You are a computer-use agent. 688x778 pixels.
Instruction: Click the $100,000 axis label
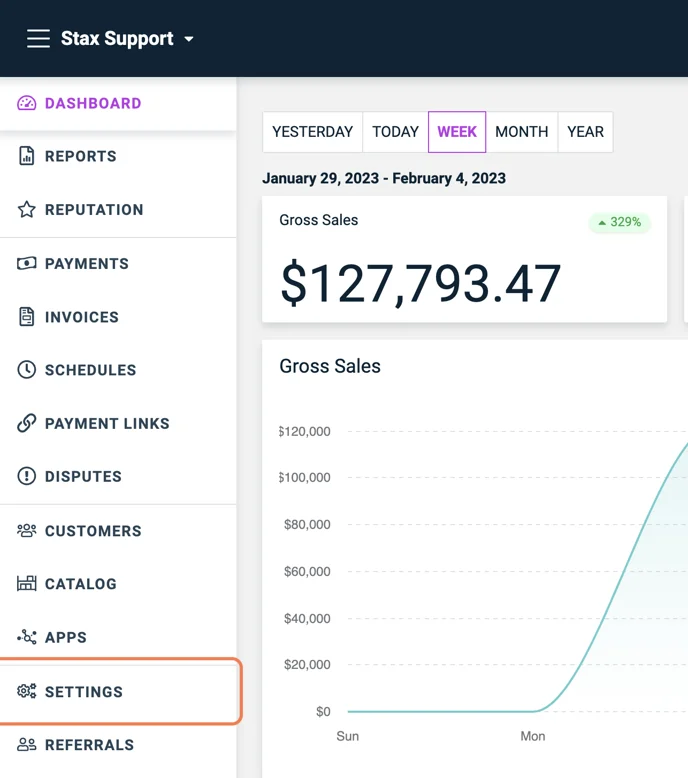tap(305, 477)
